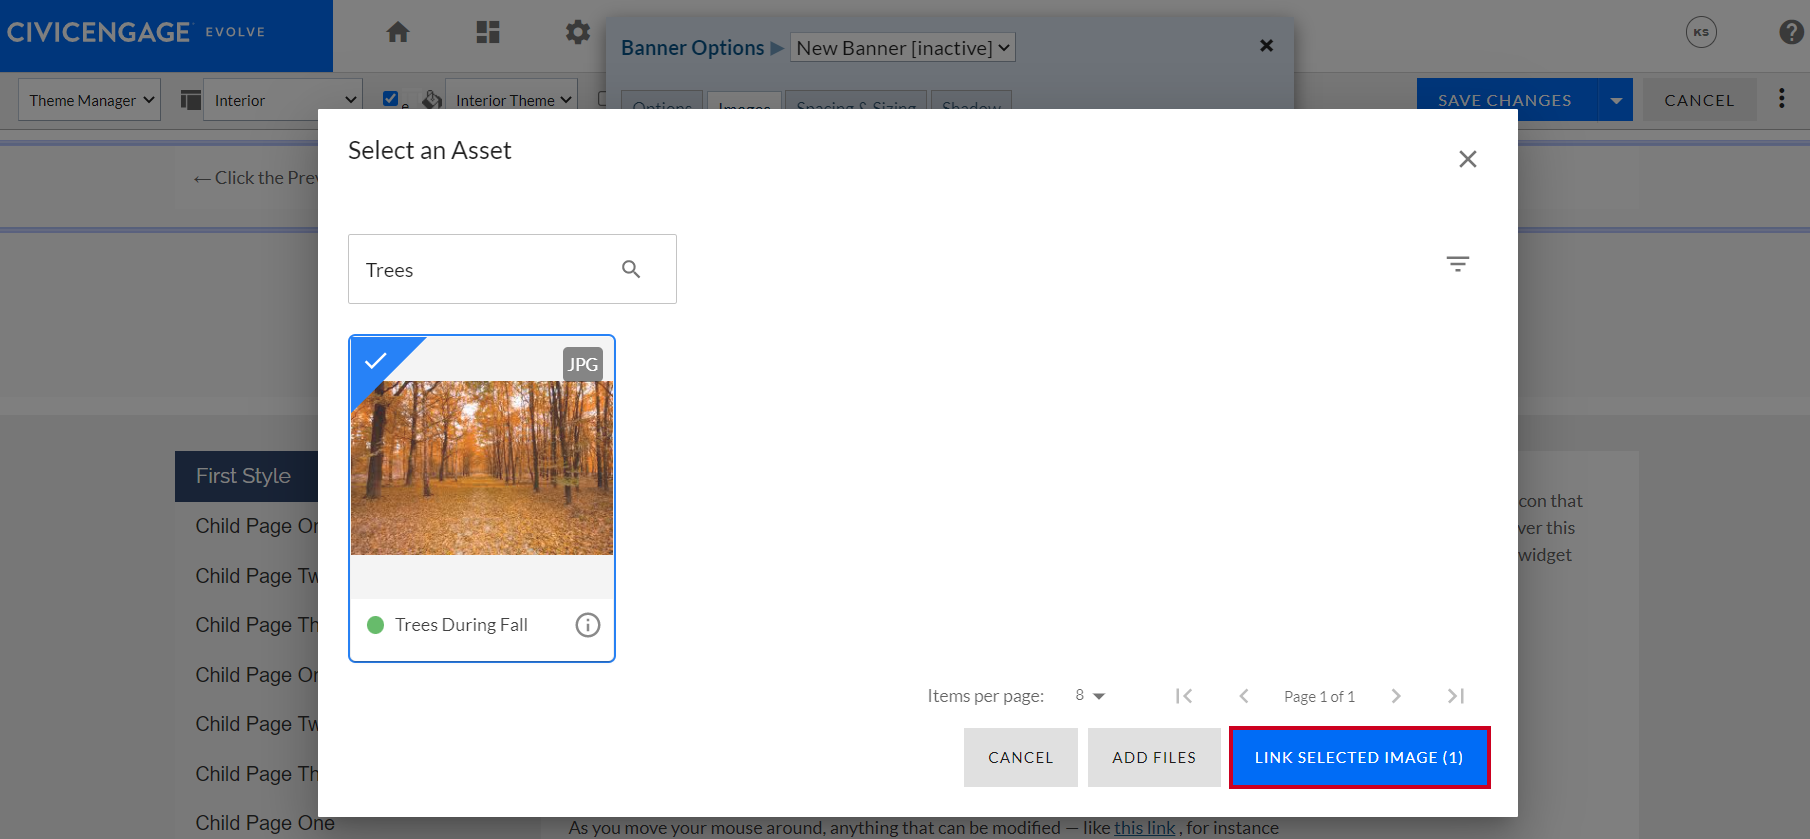Click the search magnifier icon
The height and width of the screenshot is (839, 1810).
click(631, 269)
